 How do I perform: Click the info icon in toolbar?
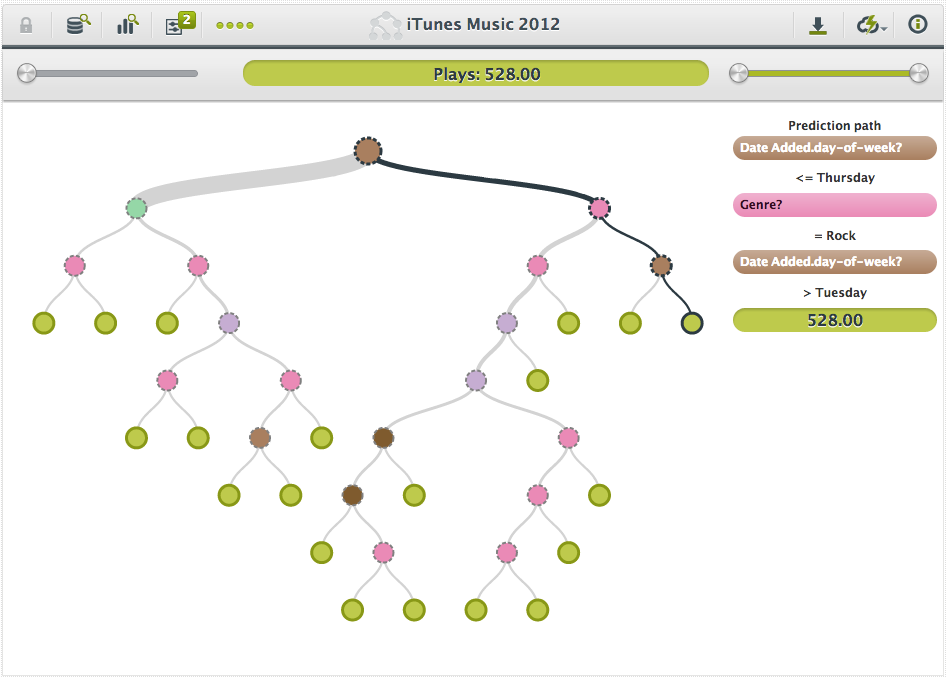click(917, 25)
